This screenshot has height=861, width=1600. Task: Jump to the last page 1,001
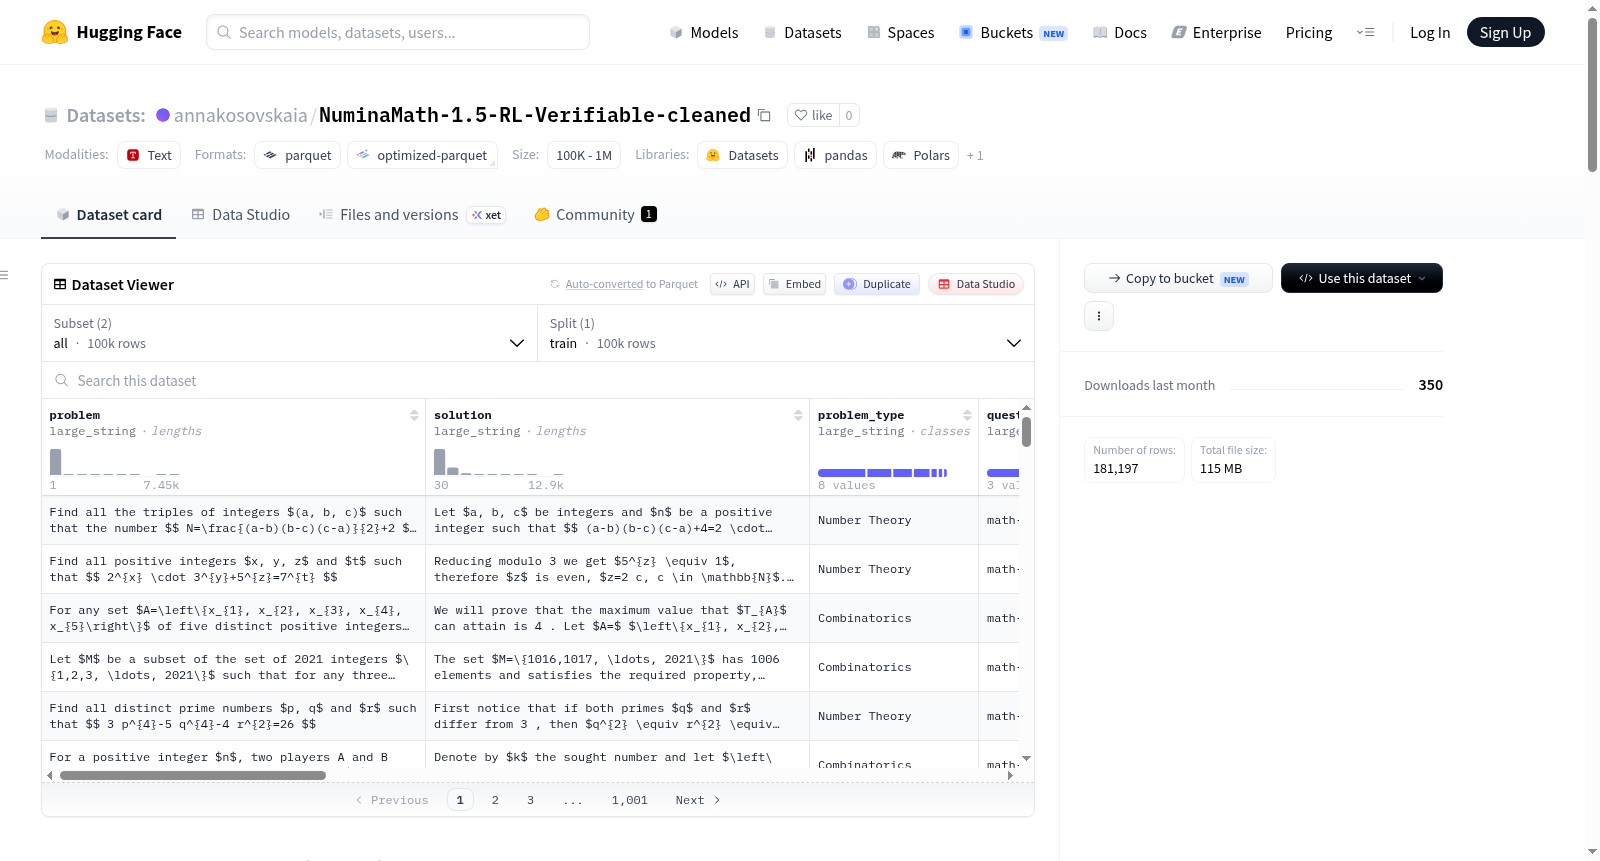(x=630, y=800)
